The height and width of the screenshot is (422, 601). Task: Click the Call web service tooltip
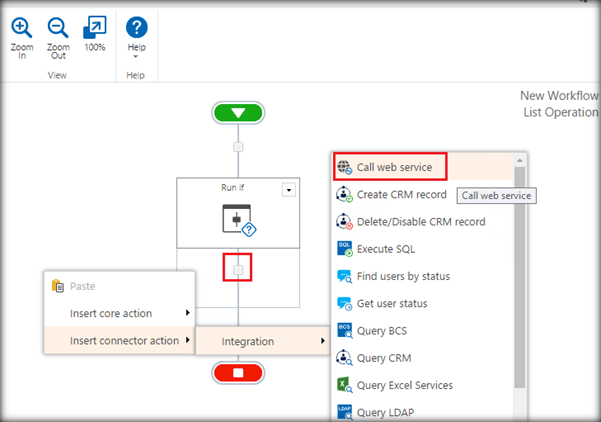tap(496, 195)
